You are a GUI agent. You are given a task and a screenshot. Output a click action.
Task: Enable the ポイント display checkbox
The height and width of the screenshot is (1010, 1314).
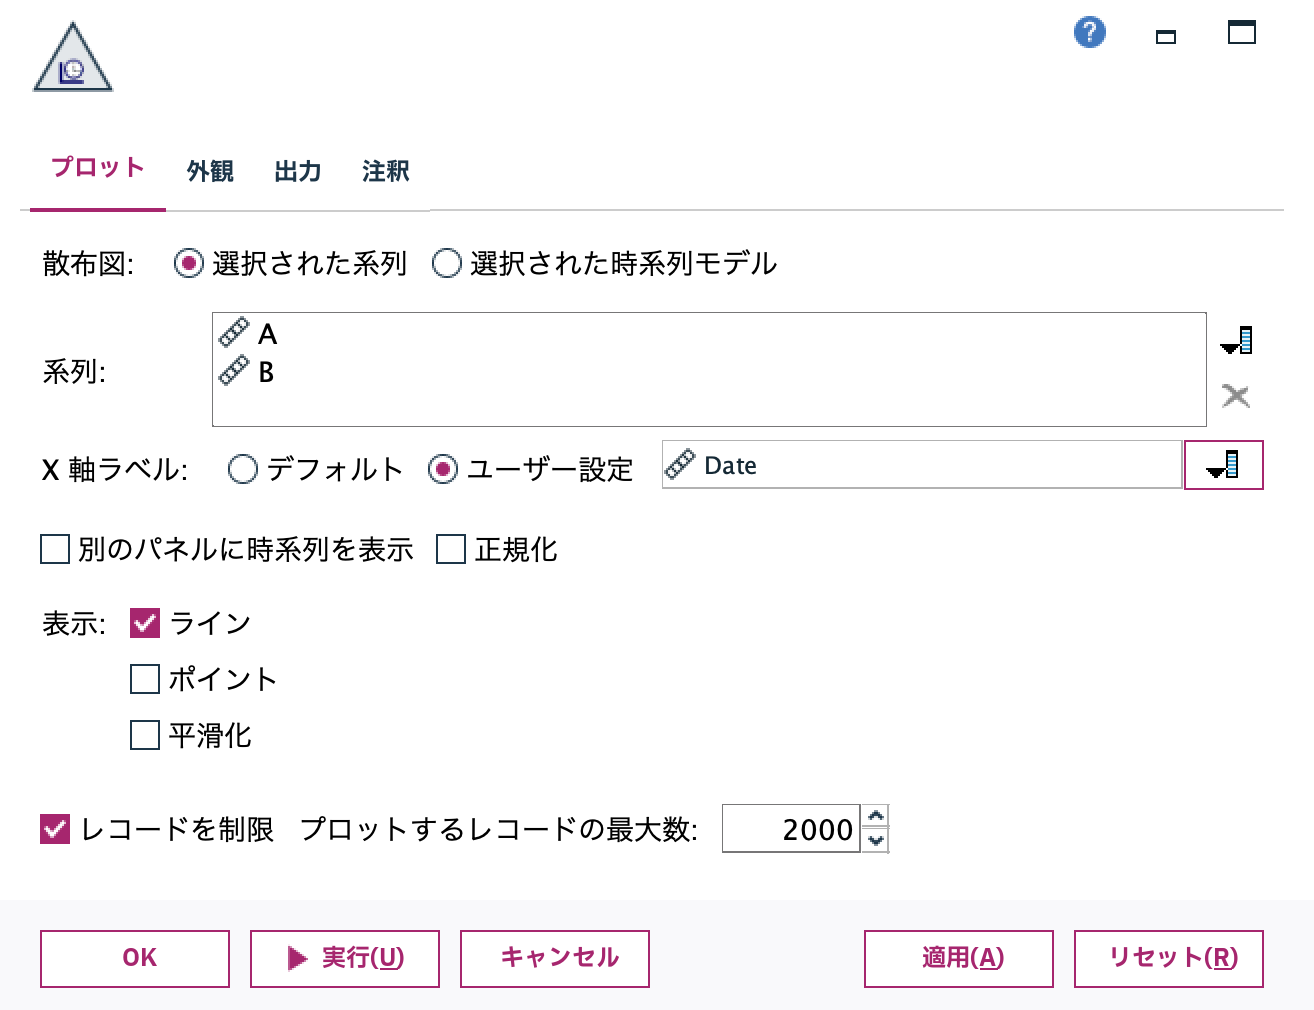(144, 679)
